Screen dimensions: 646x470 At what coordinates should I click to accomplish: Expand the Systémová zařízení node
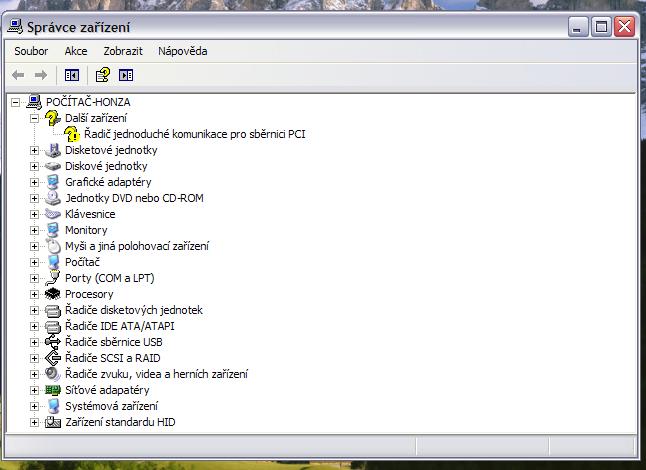click(x=34, y=407)
